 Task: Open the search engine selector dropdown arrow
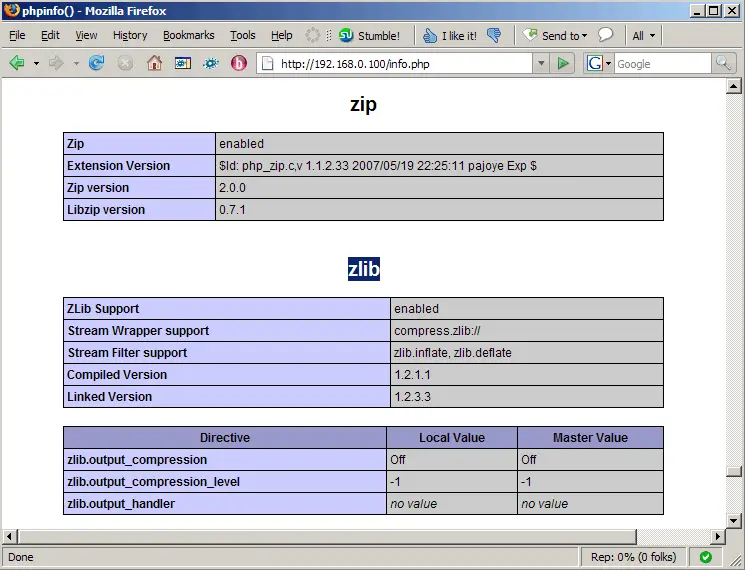pyautogui.click(x=608, y=63)
